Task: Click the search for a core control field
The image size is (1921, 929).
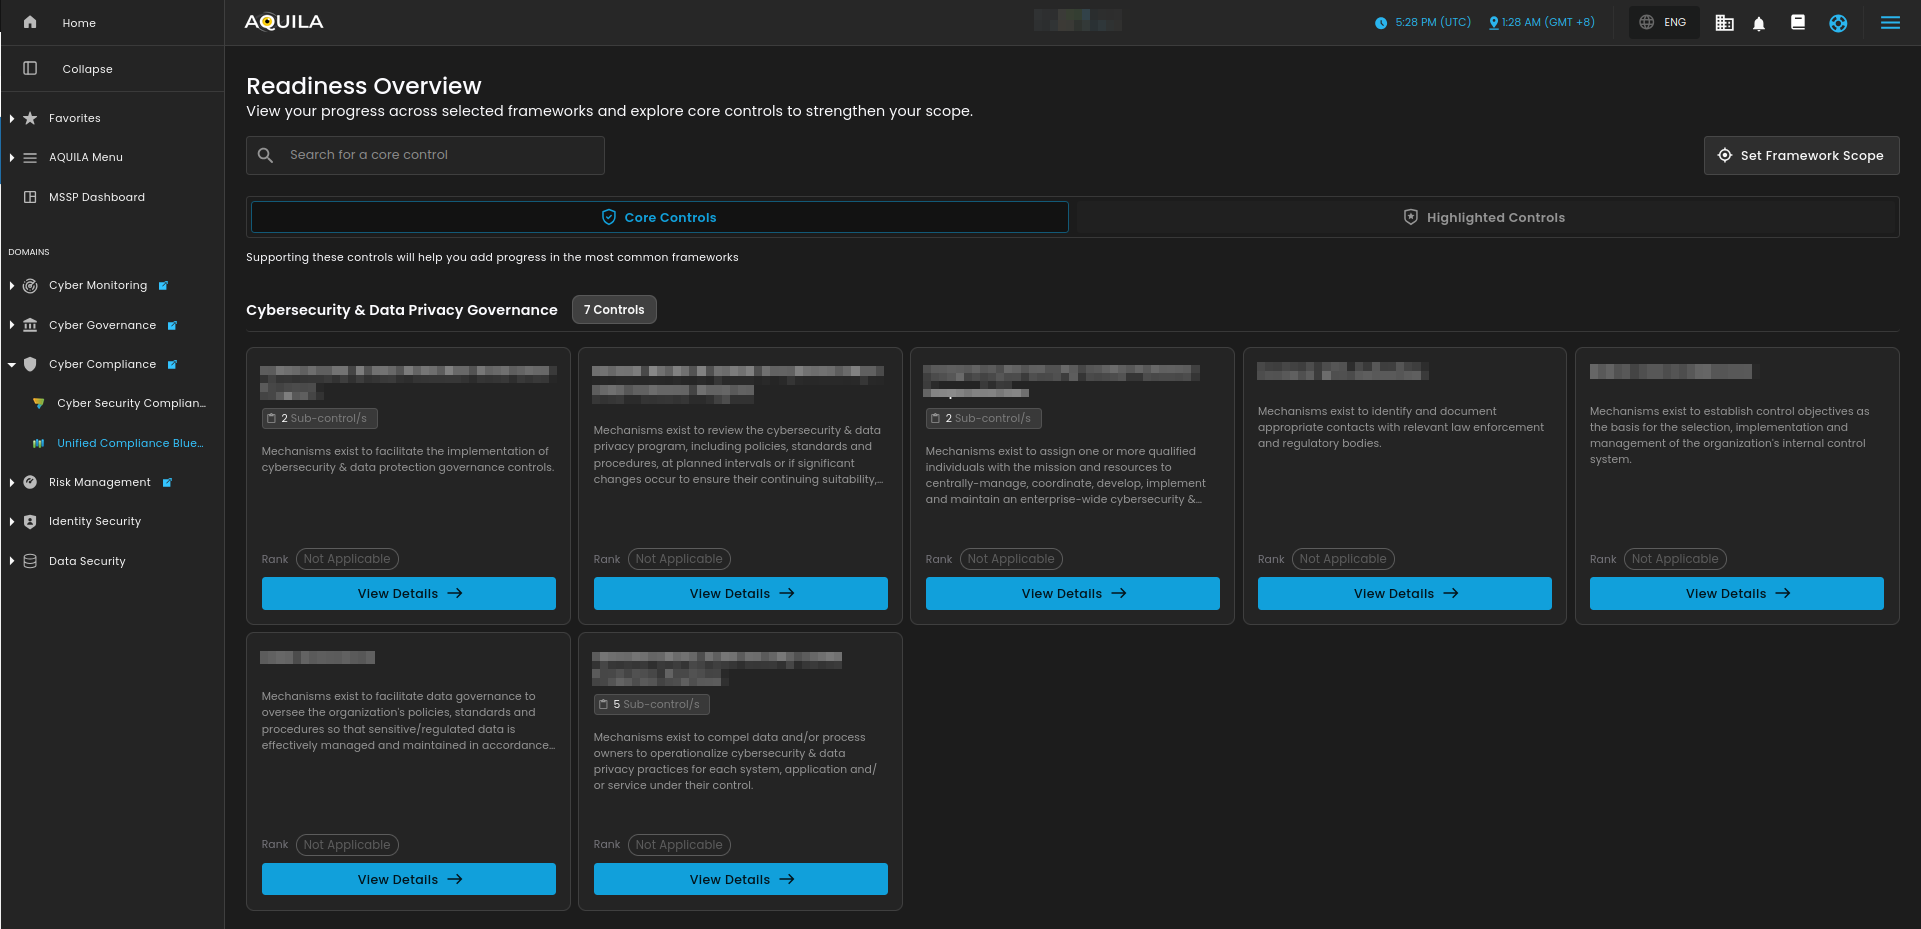Action: pyautogui.click(x=440, y=155)
